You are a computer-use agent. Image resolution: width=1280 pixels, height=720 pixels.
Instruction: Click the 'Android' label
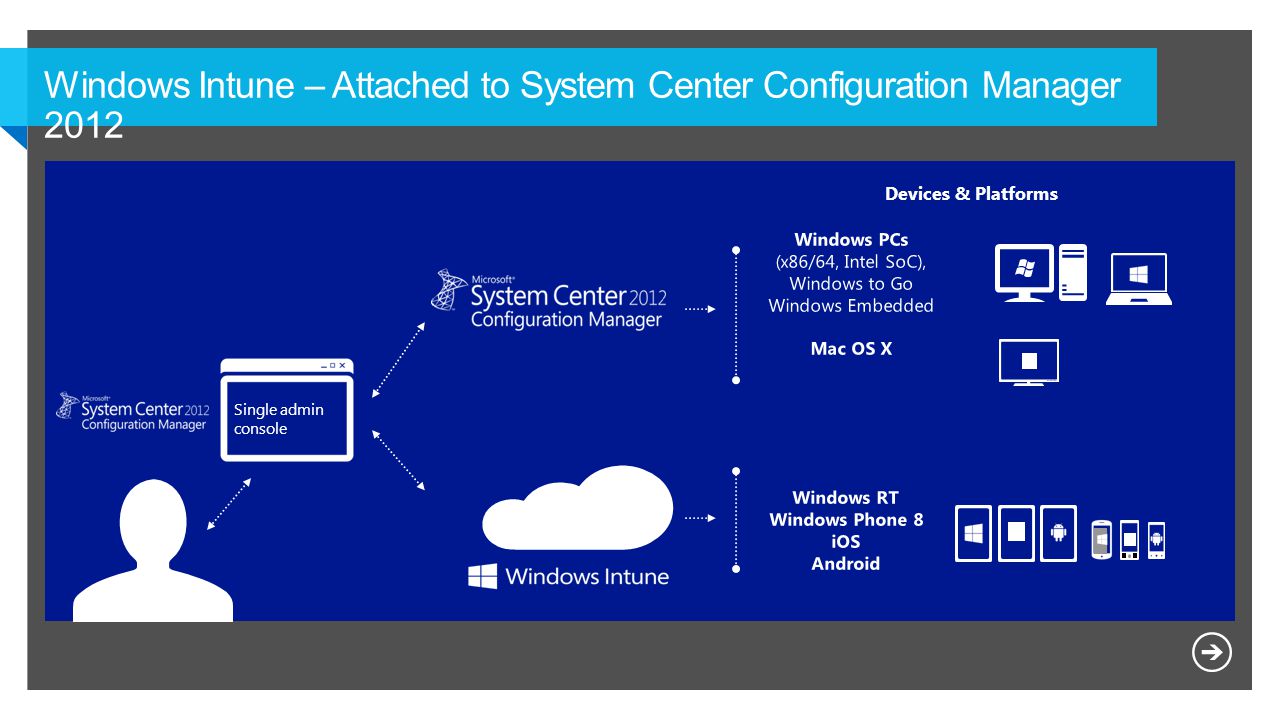click(x=846, y=564)
